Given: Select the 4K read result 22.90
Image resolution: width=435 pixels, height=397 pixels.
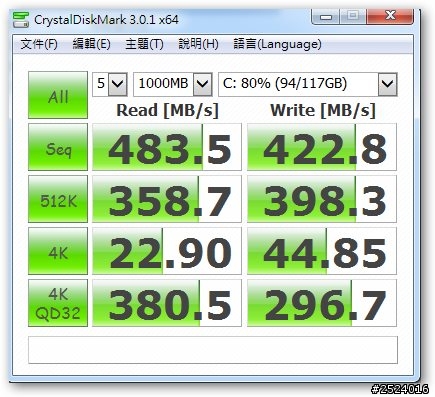Looking at the screenshot, I should point(167,251).
